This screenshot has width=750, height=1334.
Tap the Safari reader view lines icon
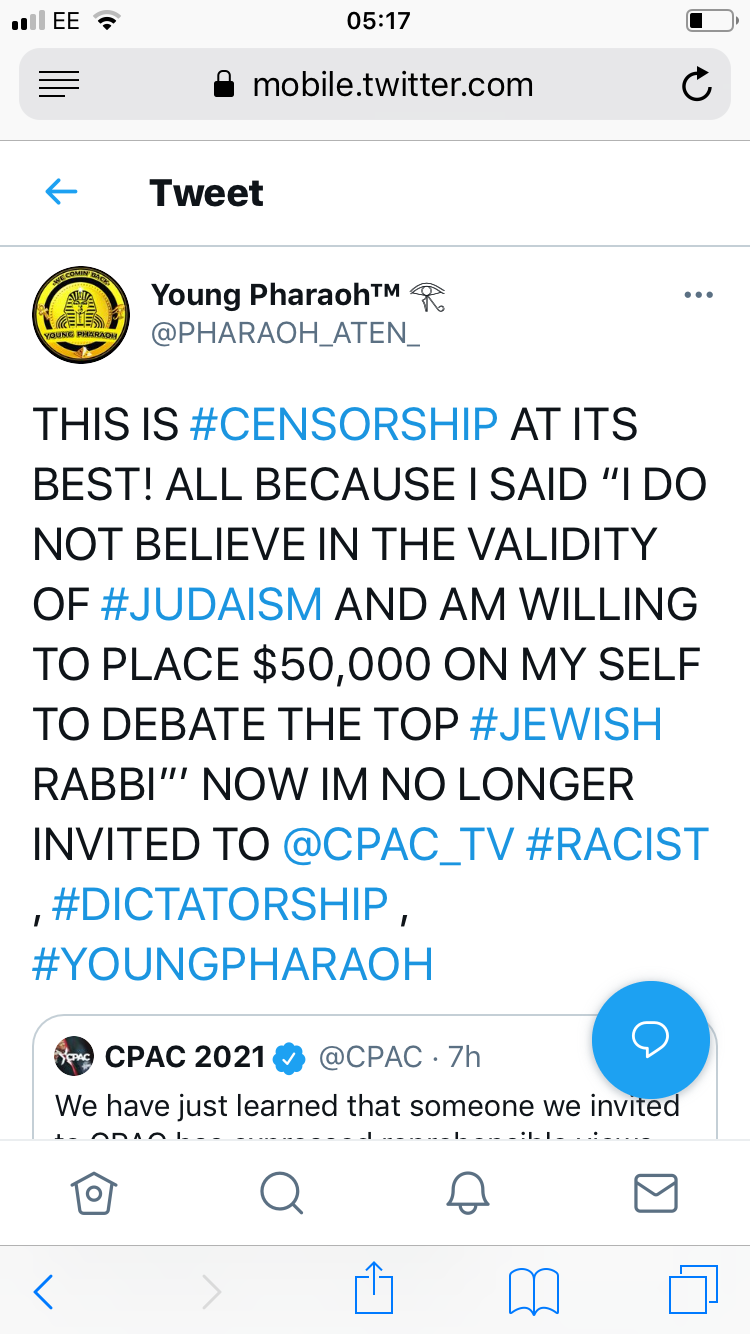tap(59, 85)
